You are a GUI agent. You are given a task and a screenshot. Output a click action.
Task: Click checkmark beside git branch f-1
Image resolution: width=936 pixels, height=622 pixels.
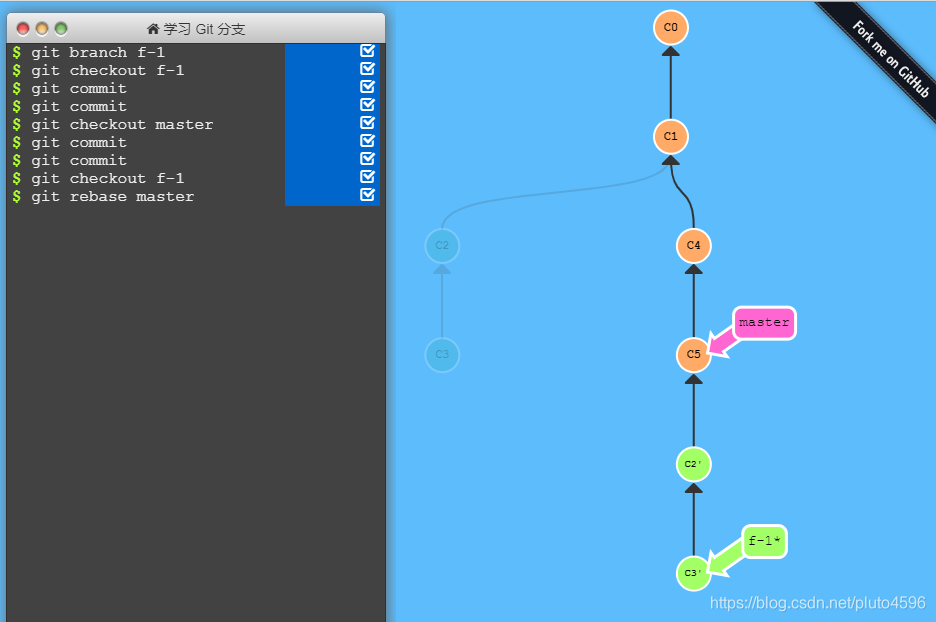point(367,51)
